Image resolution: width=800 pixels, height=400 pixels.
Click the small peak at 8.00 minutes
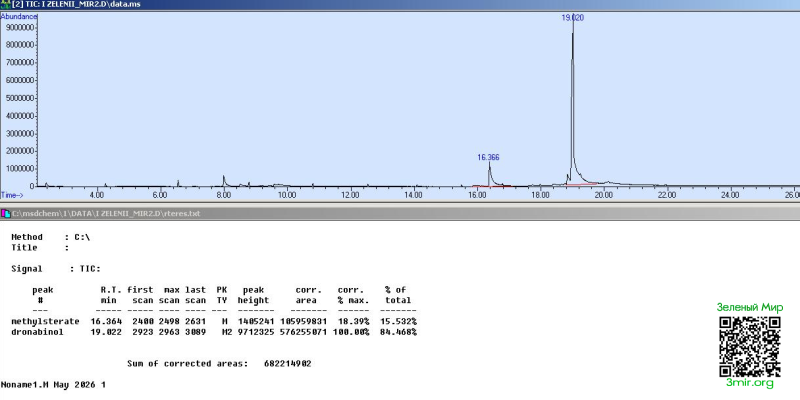click(x=223, y=181)
